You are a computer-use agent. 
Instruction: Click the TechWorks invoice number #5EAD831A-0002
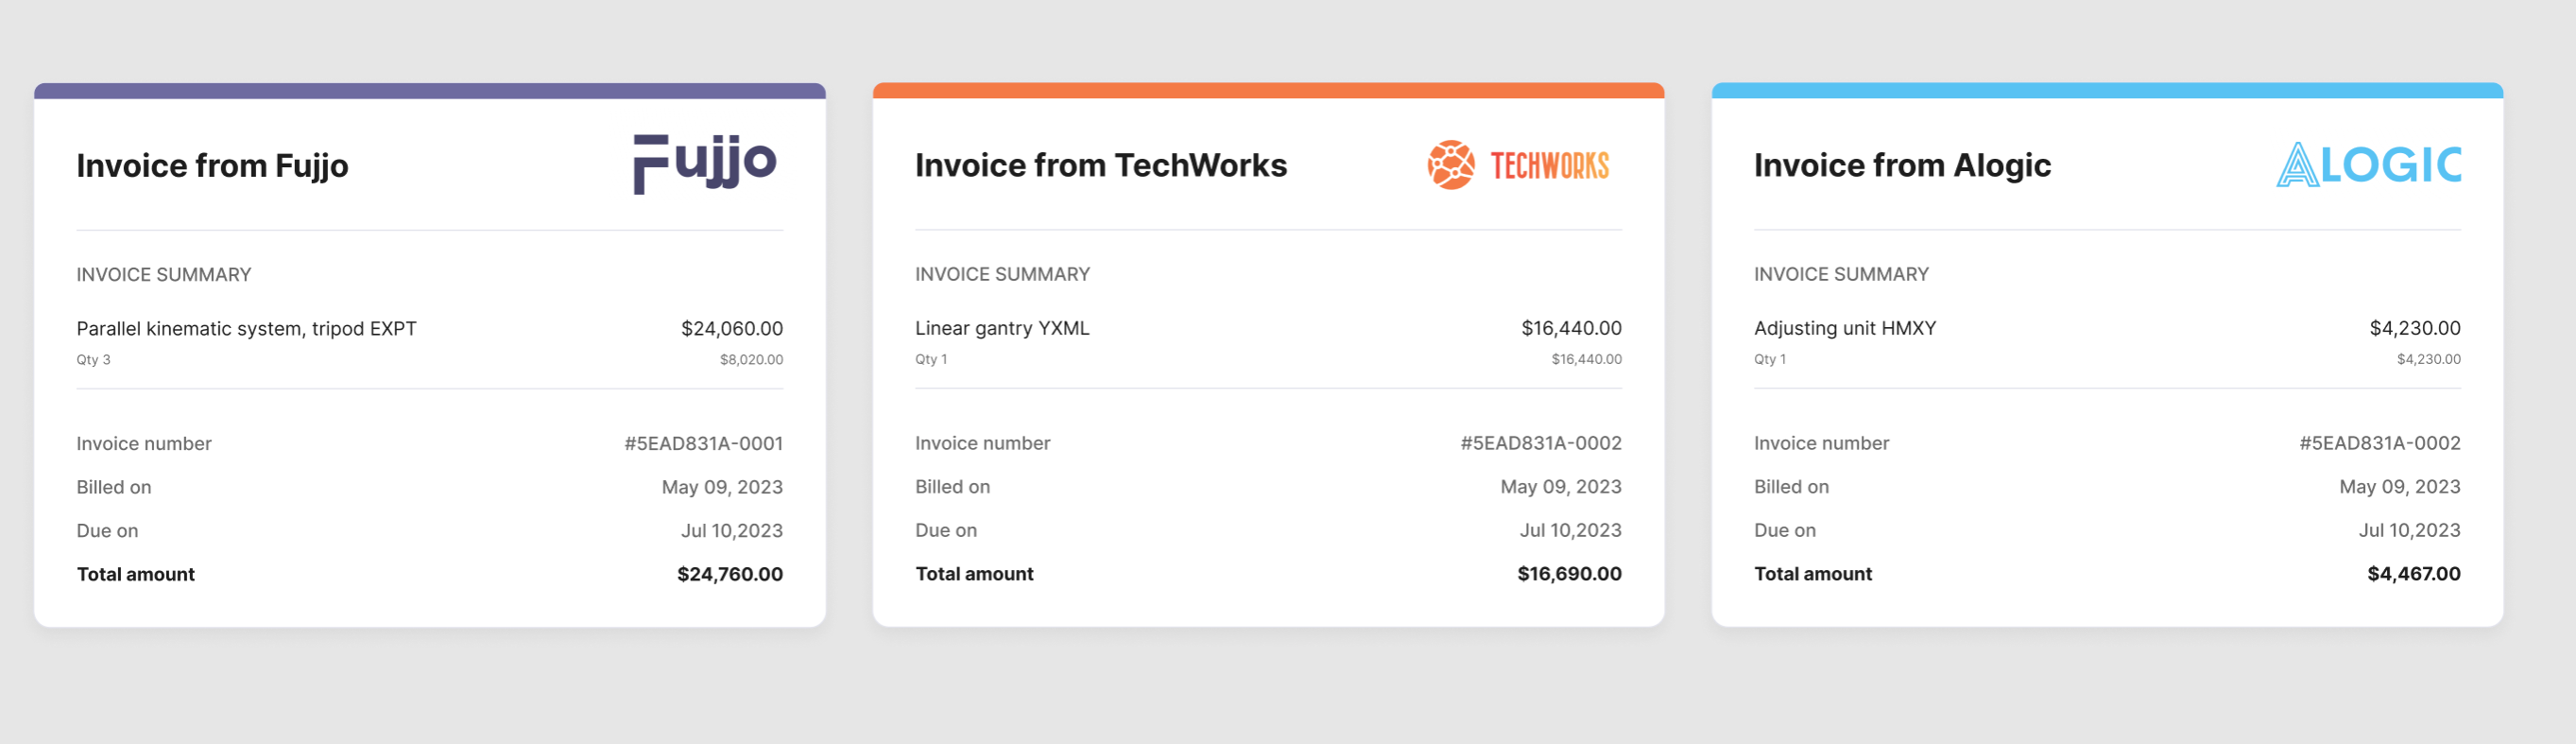pos(1541,443)
